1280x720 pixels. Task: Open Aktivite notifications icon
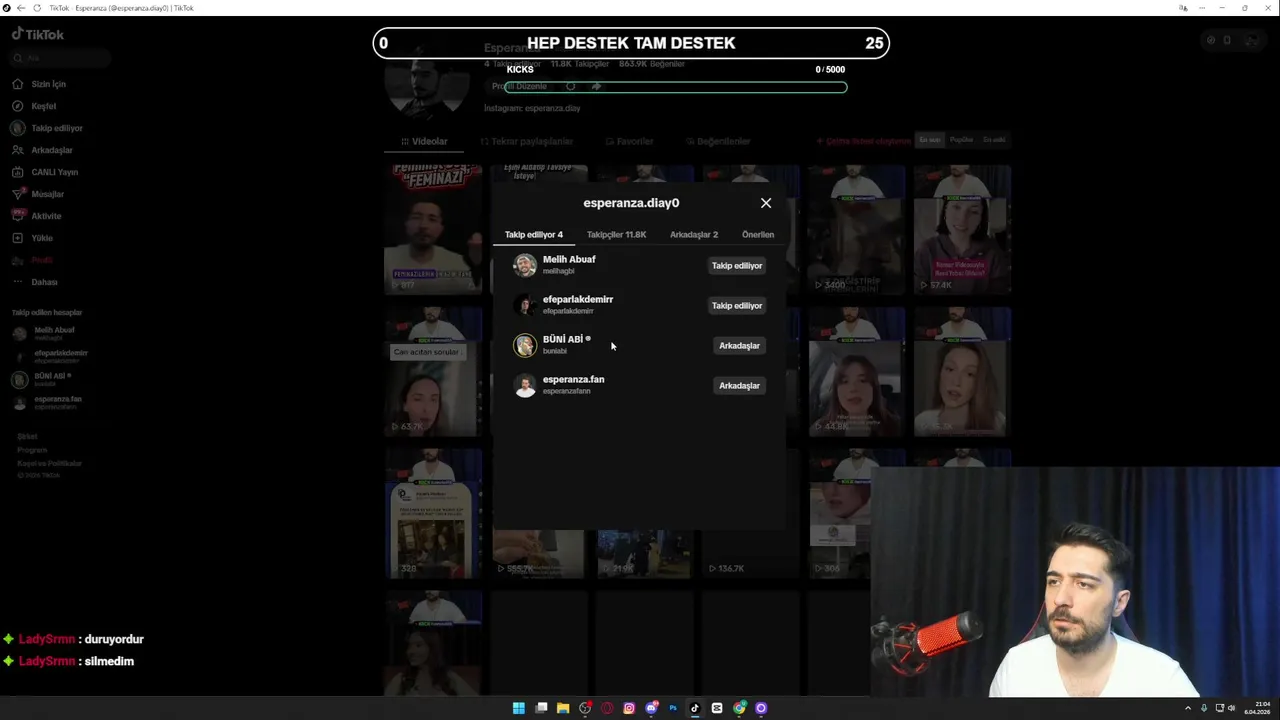click(18, 216)
